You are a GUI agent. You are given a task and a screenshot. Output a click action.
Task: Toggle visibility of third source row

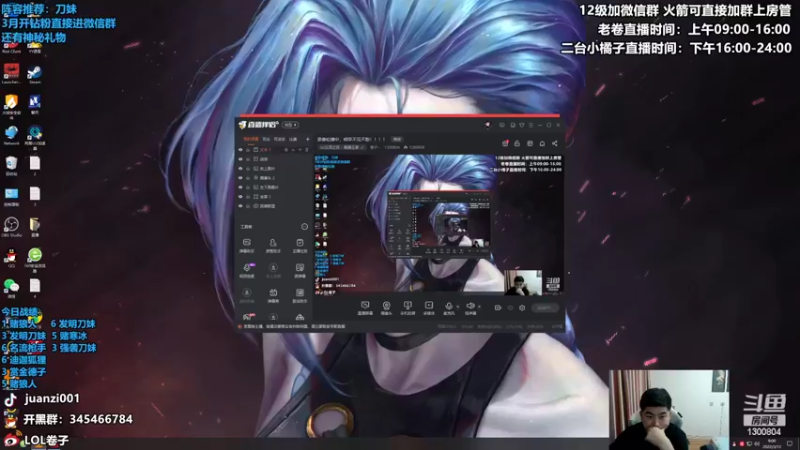pyautogui.click(x=240, y=168)
